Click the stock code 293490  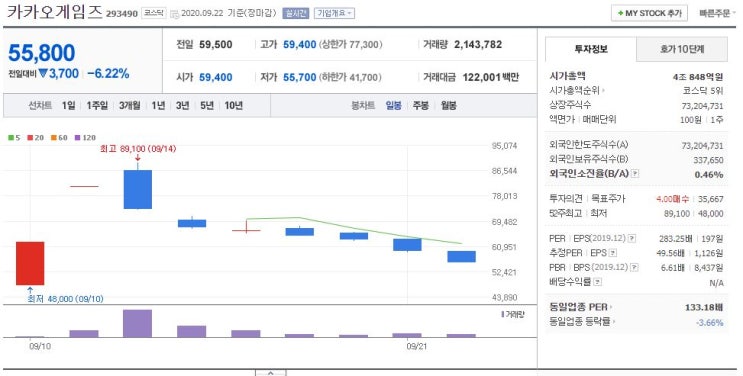(x=122, y=14)
